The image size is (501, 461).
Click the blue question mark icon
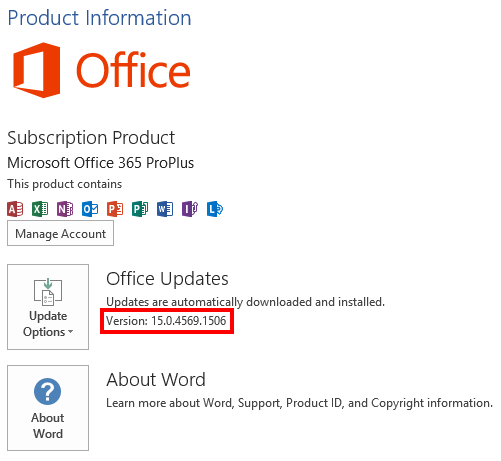tap(48, 392)
